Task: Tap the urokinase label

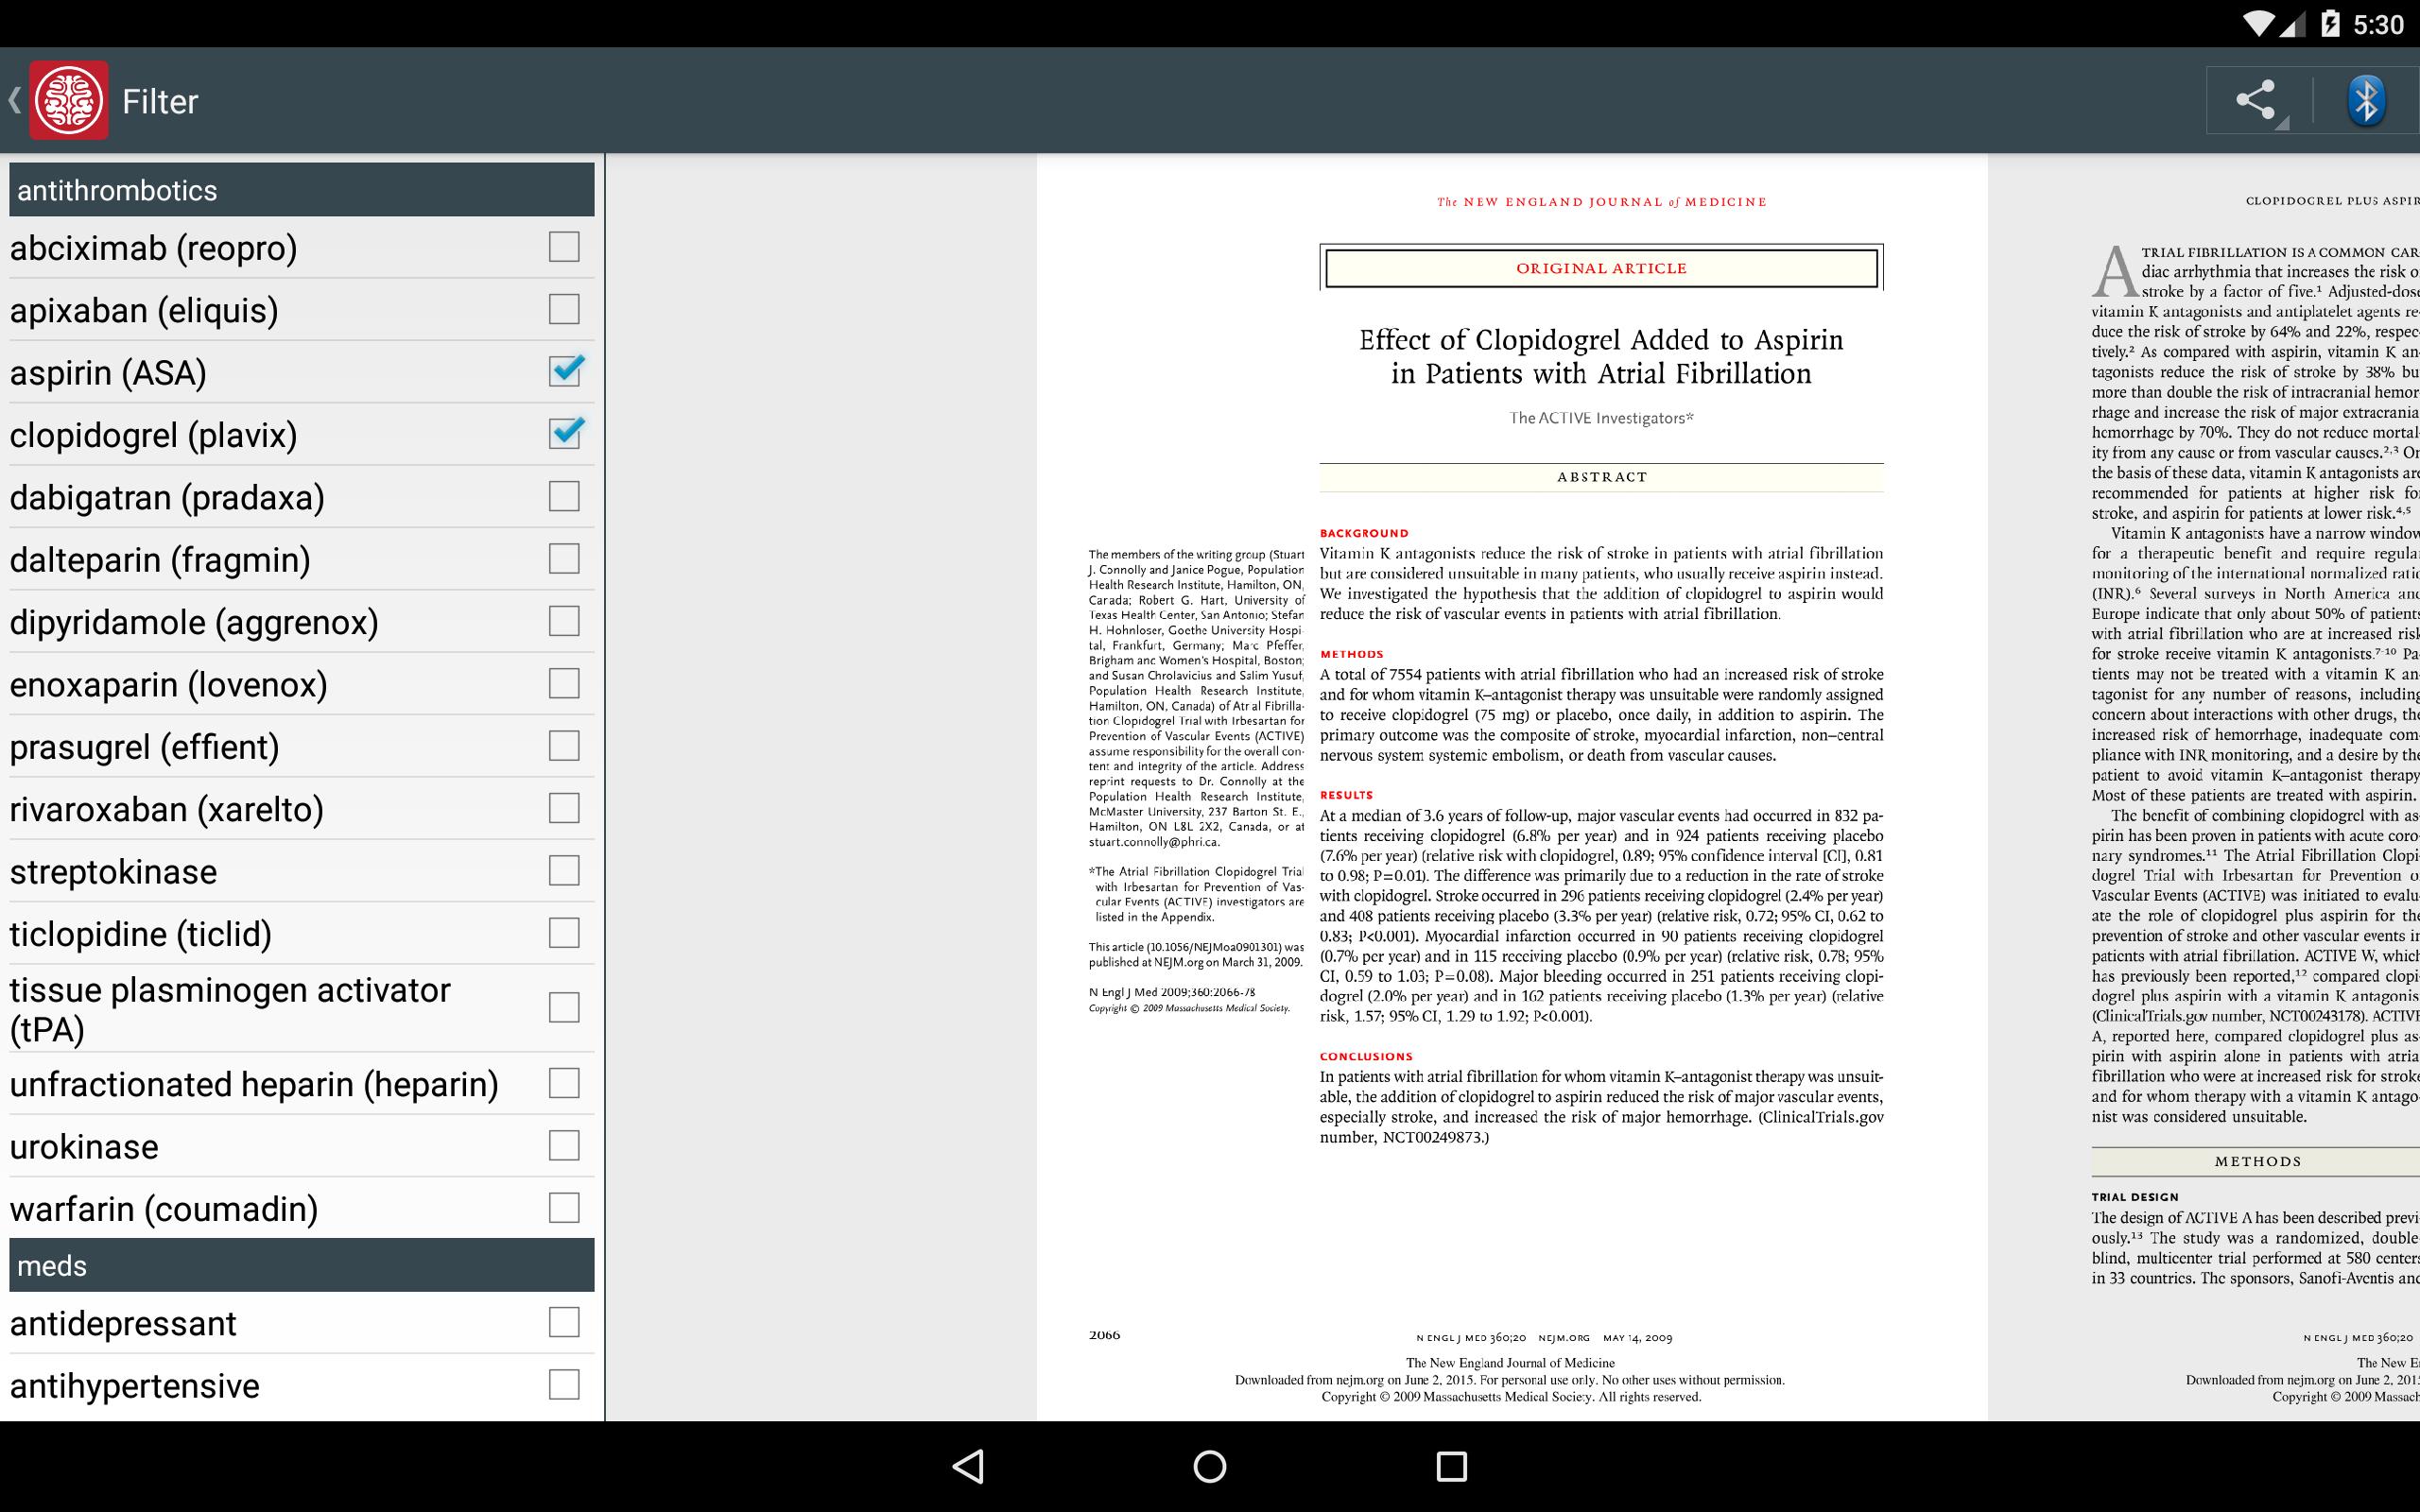Action: (84, 1147)
